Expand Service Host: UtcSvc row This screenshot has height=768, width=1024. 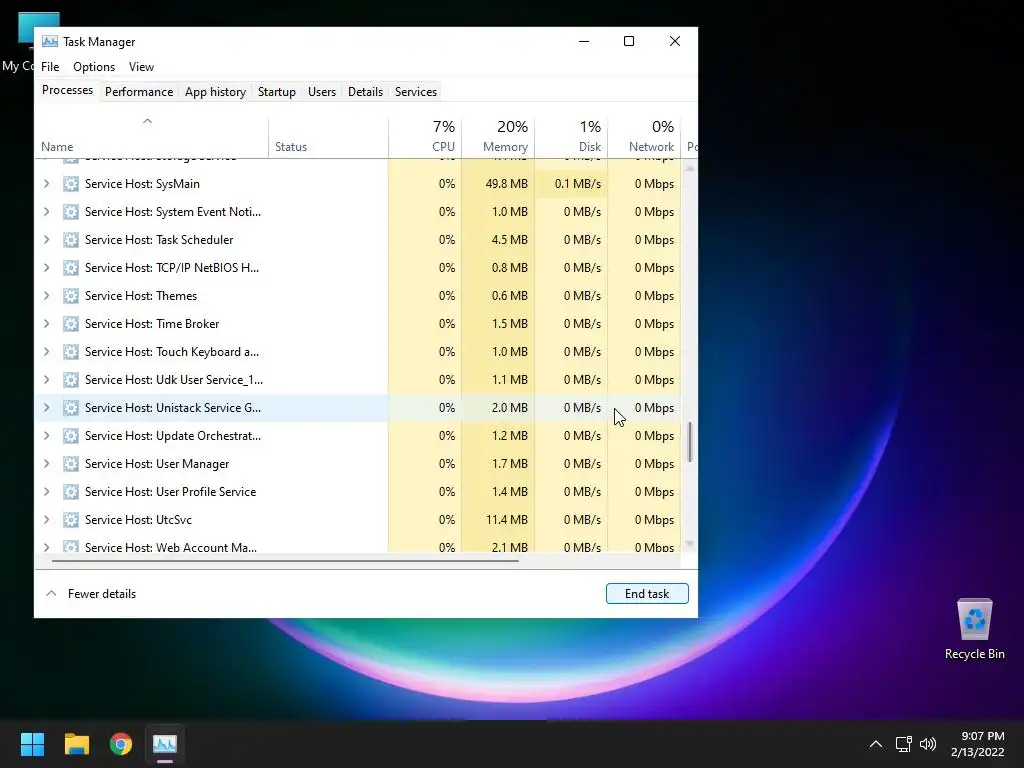46,520
